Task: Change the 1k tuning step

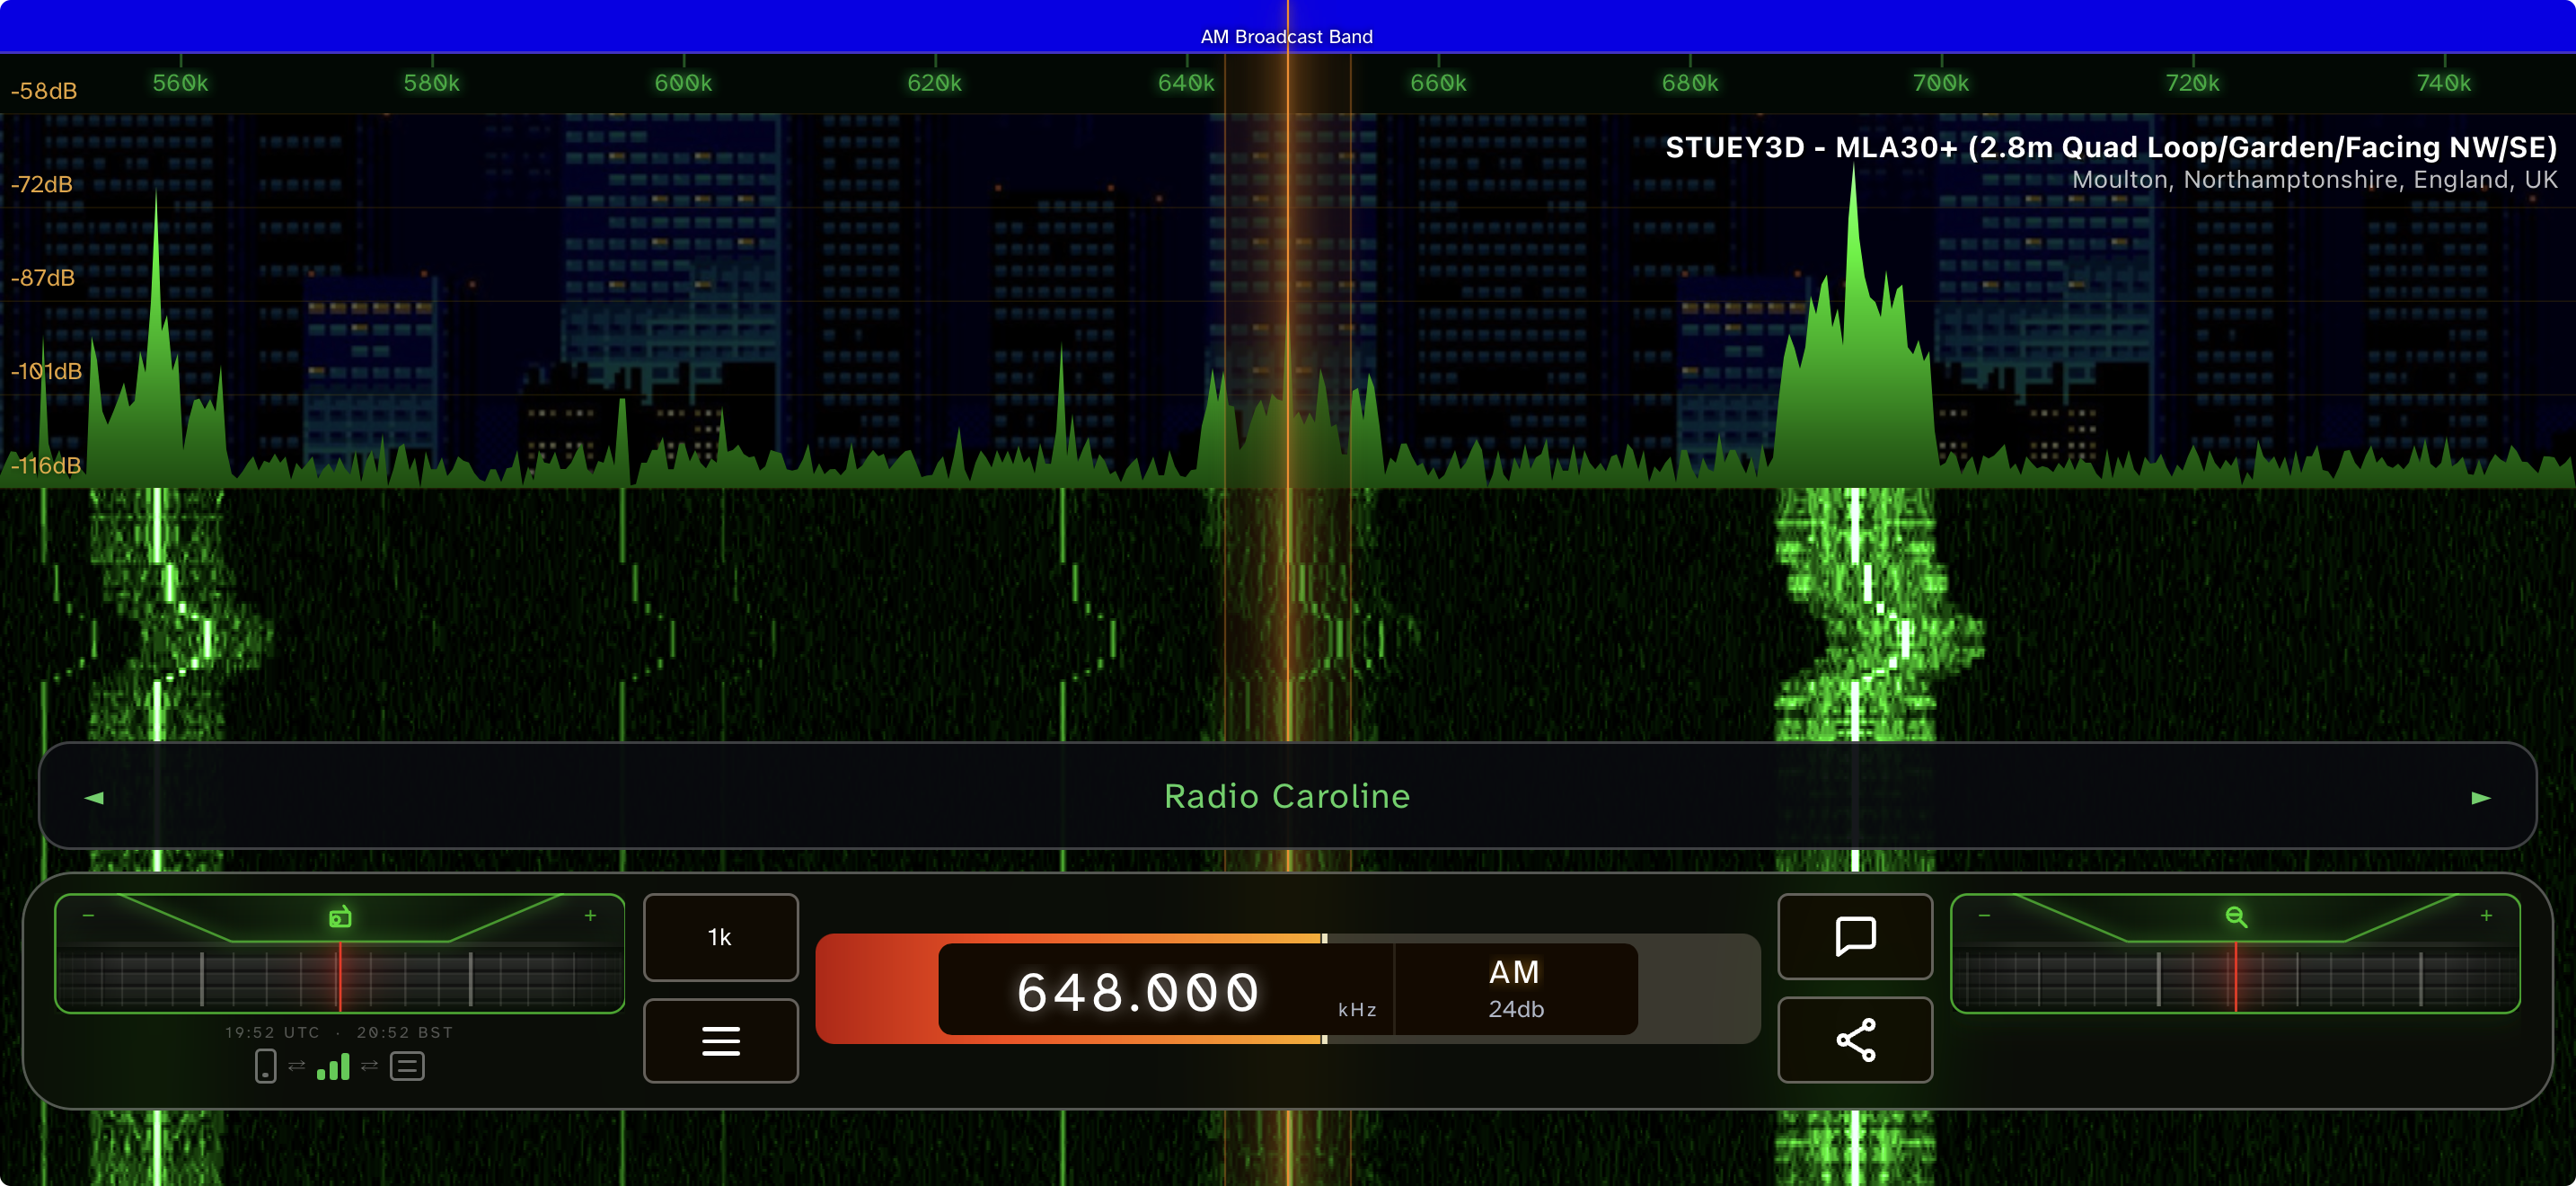Action: click(x=720, y=937)
